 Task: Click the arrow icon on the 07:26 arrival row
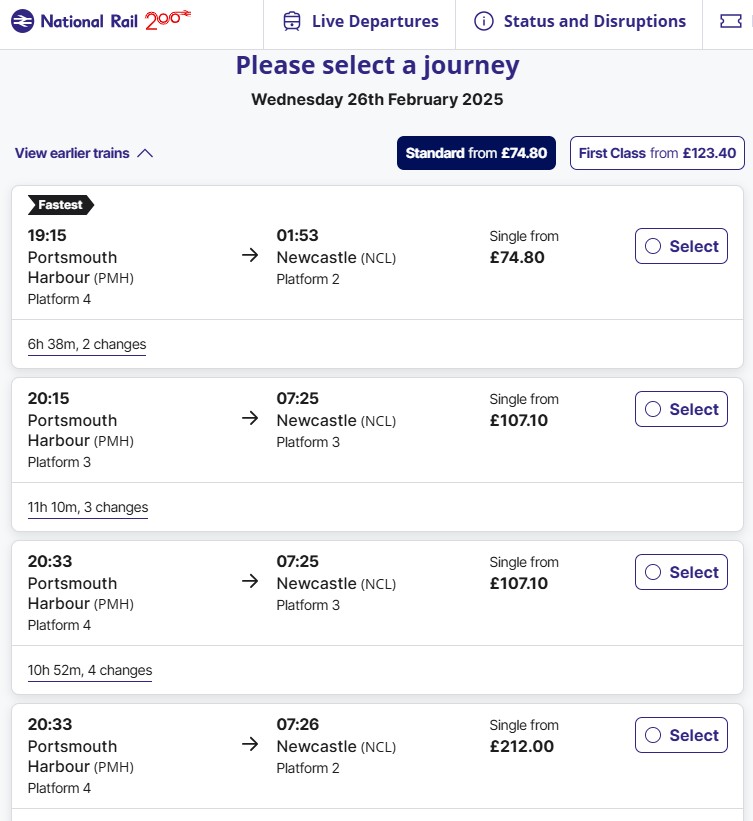250,745
